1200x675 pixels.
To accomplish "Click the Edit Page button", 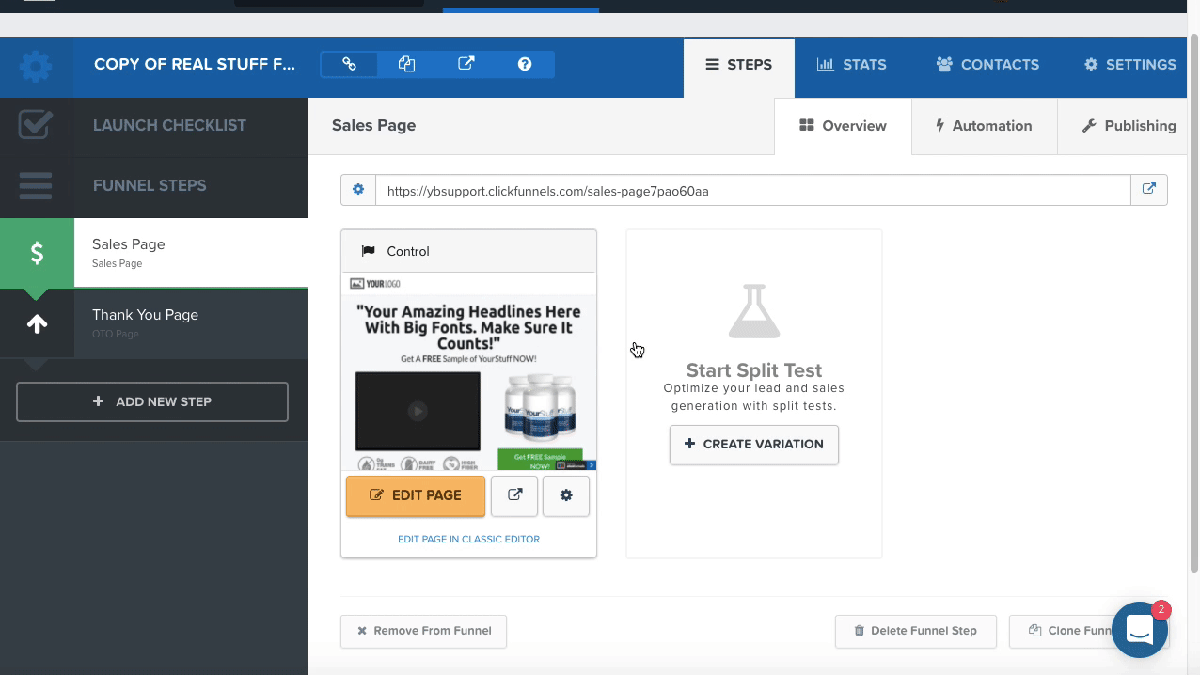I will (415, 496).
